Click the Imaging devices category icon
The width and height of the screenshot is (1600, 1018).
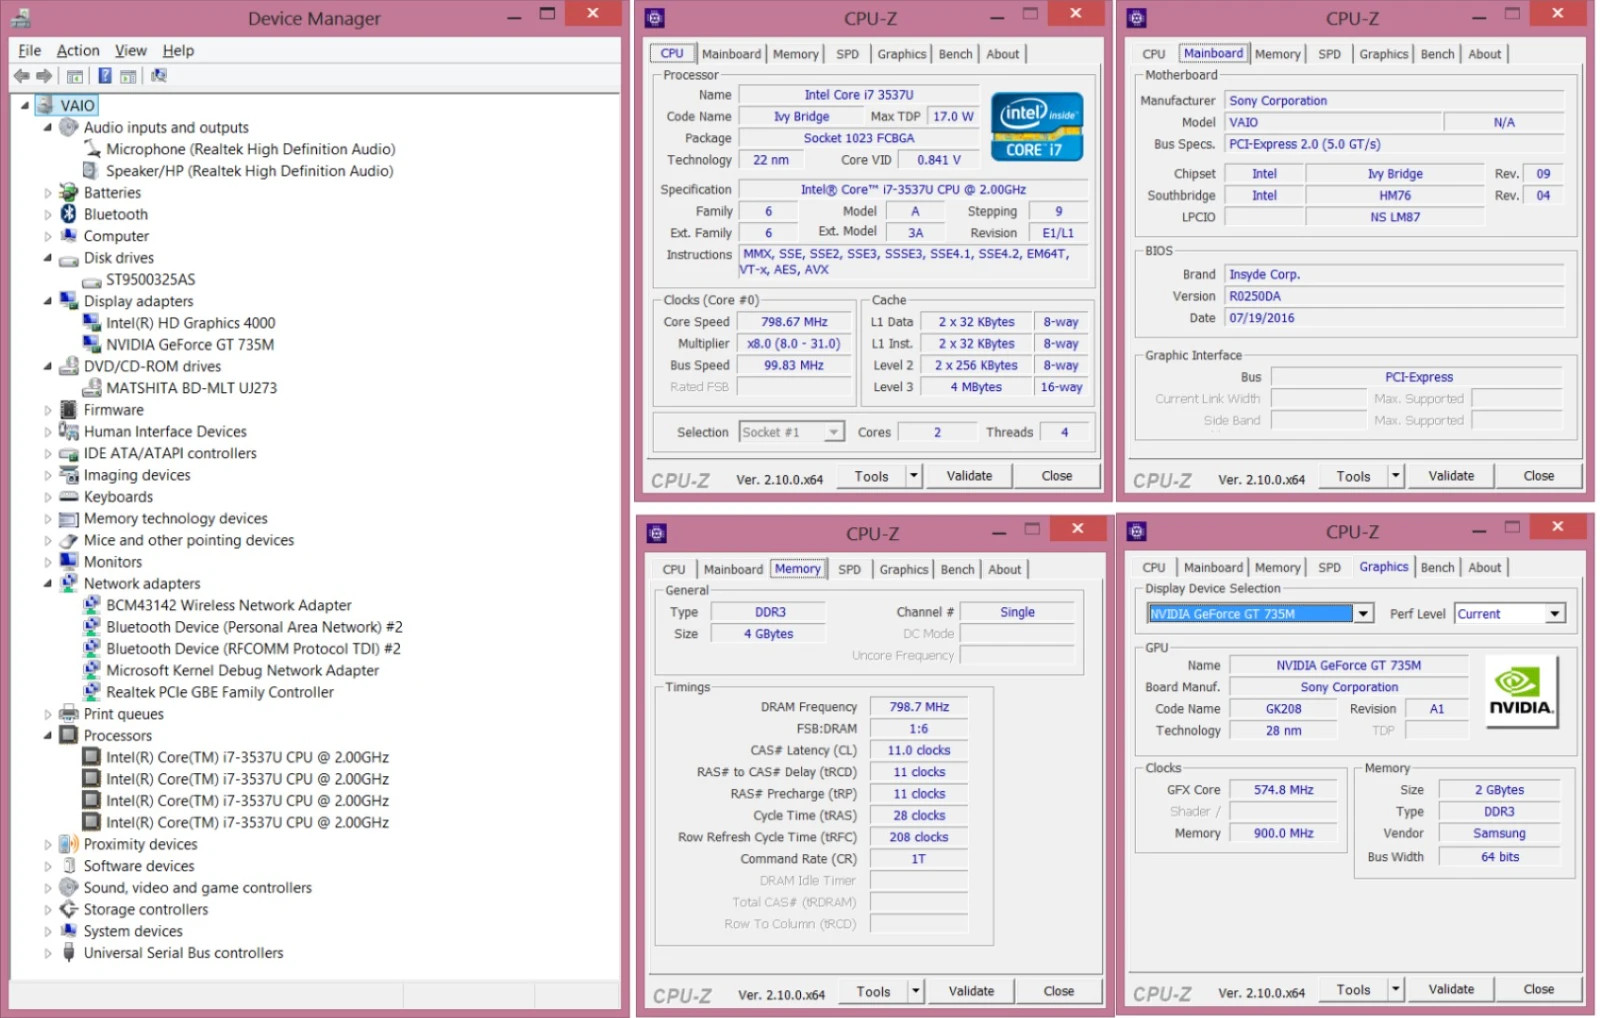(x=68, y=475)
